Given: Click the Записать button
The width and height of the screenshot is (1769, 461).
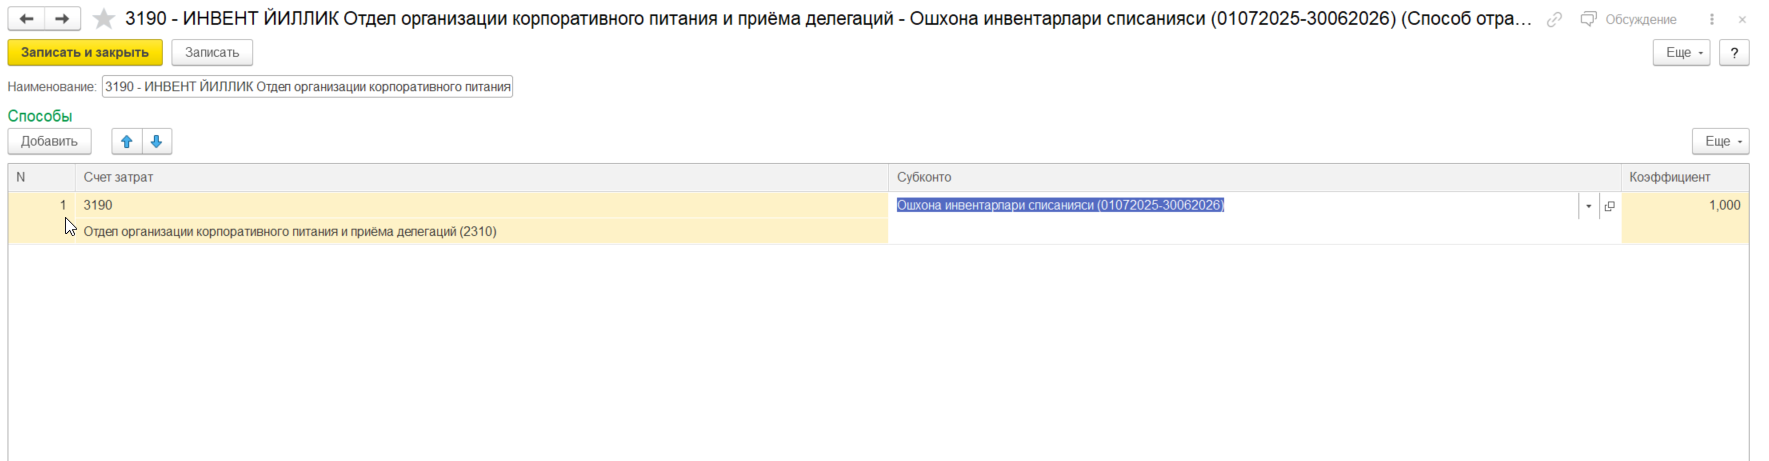Looking at the screenshot, I should (x=212, y=53).
